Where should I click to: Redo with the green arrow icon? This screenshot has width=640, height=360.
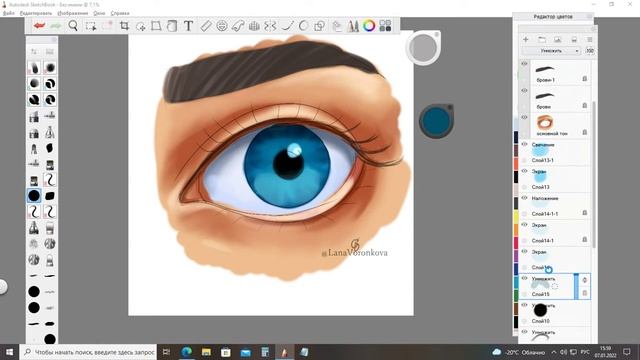56,26
